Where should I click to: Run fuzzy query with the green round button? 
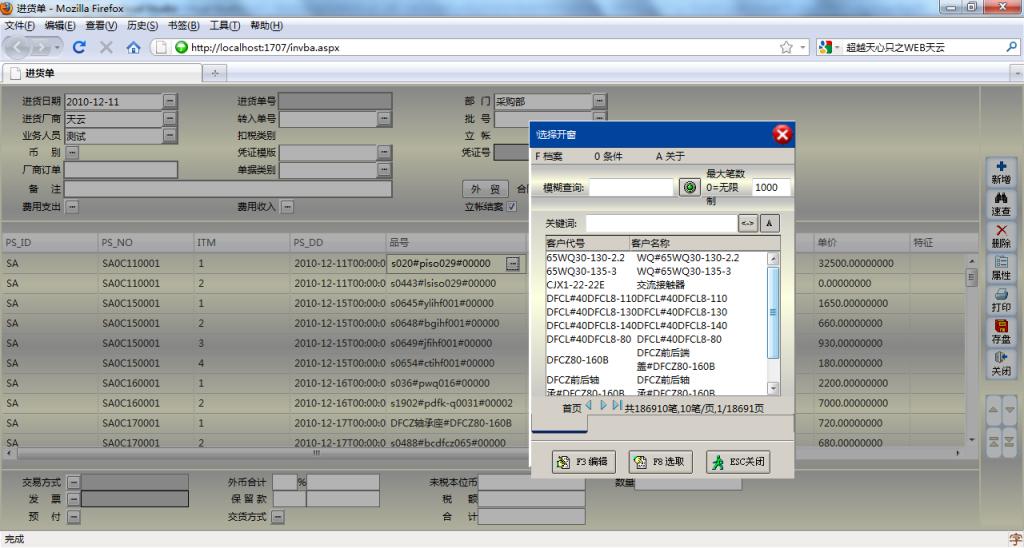[x=689, y=187]
